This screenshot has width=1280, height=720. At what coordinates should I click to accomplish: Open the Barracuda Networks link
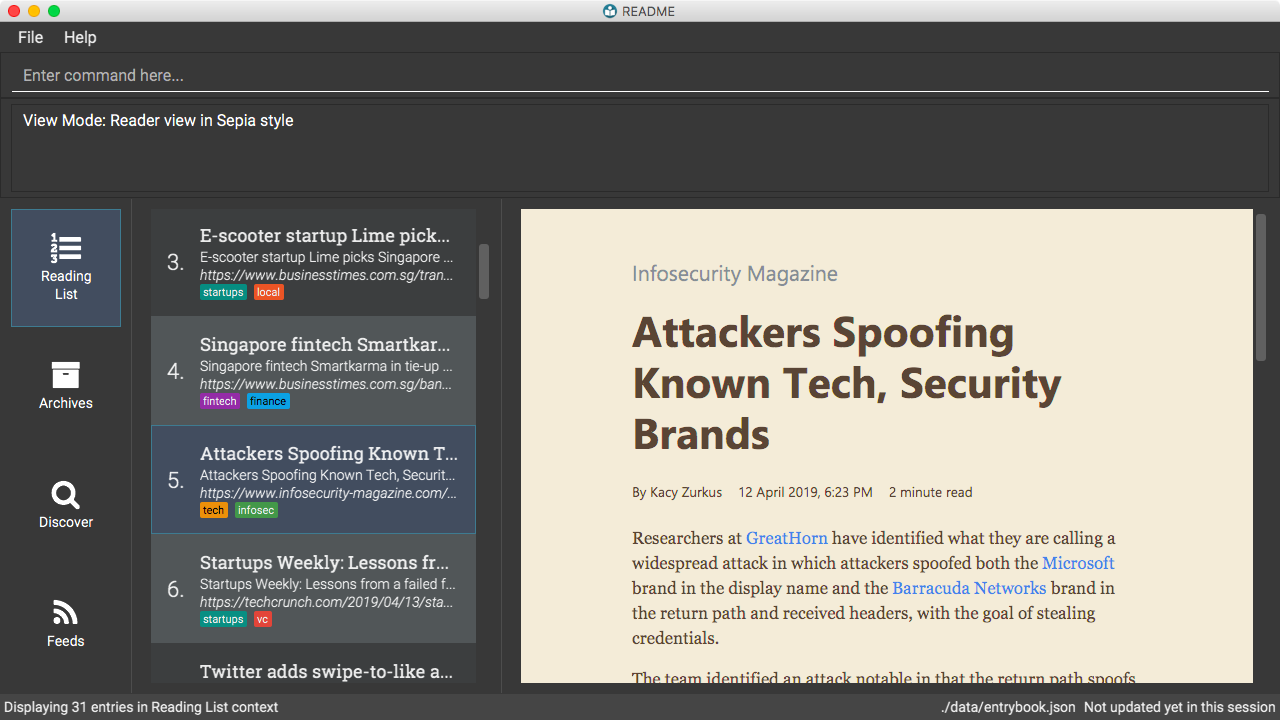click(969, 588)
